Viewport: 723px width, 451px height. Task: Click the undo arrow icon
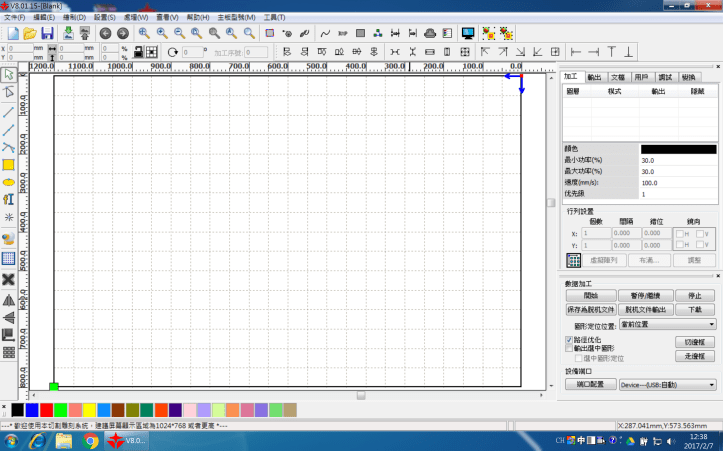(x=106, y=33)
